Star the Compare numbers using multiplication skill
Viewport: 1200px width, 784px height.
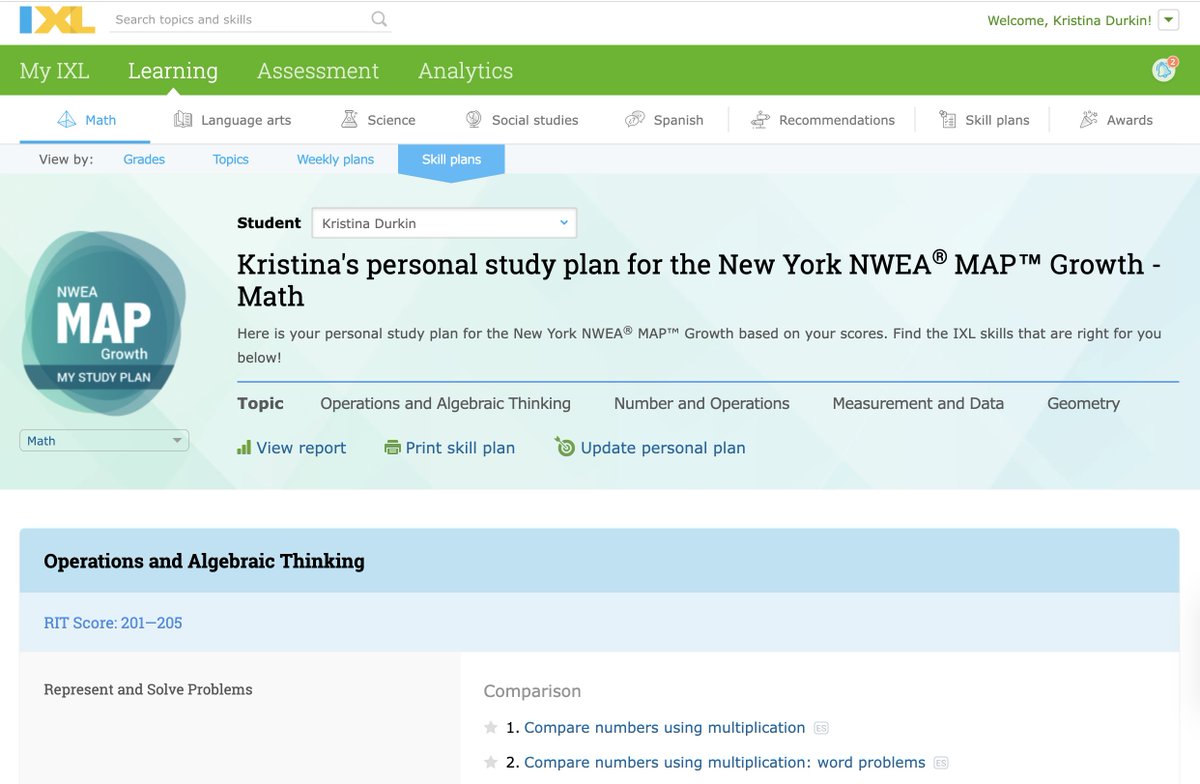(x=490, y=727)
